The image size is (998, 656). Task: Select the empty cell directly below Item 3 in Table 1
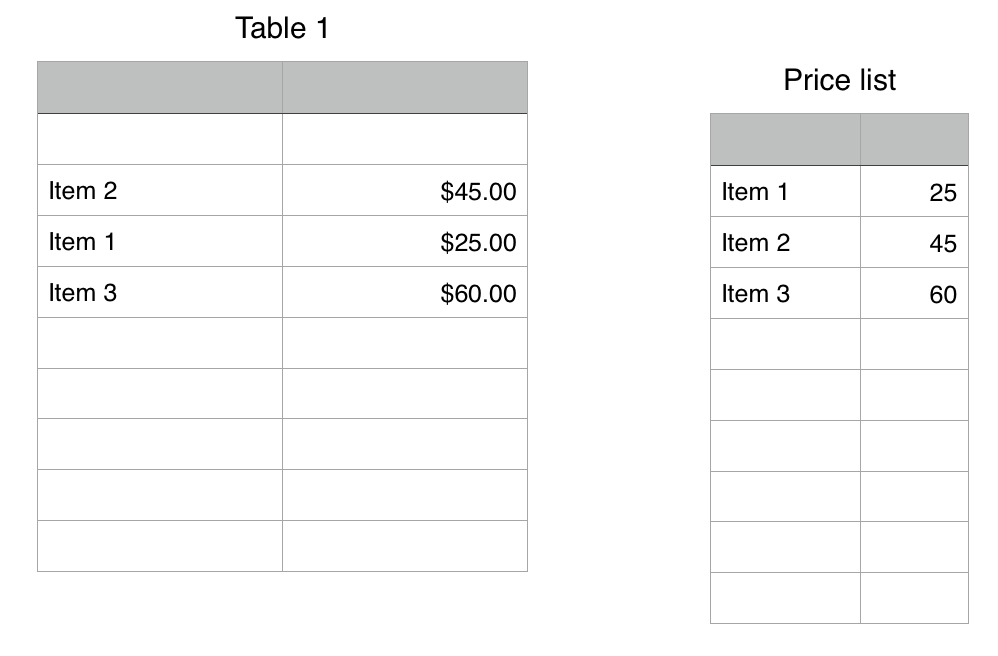point(160,343)
